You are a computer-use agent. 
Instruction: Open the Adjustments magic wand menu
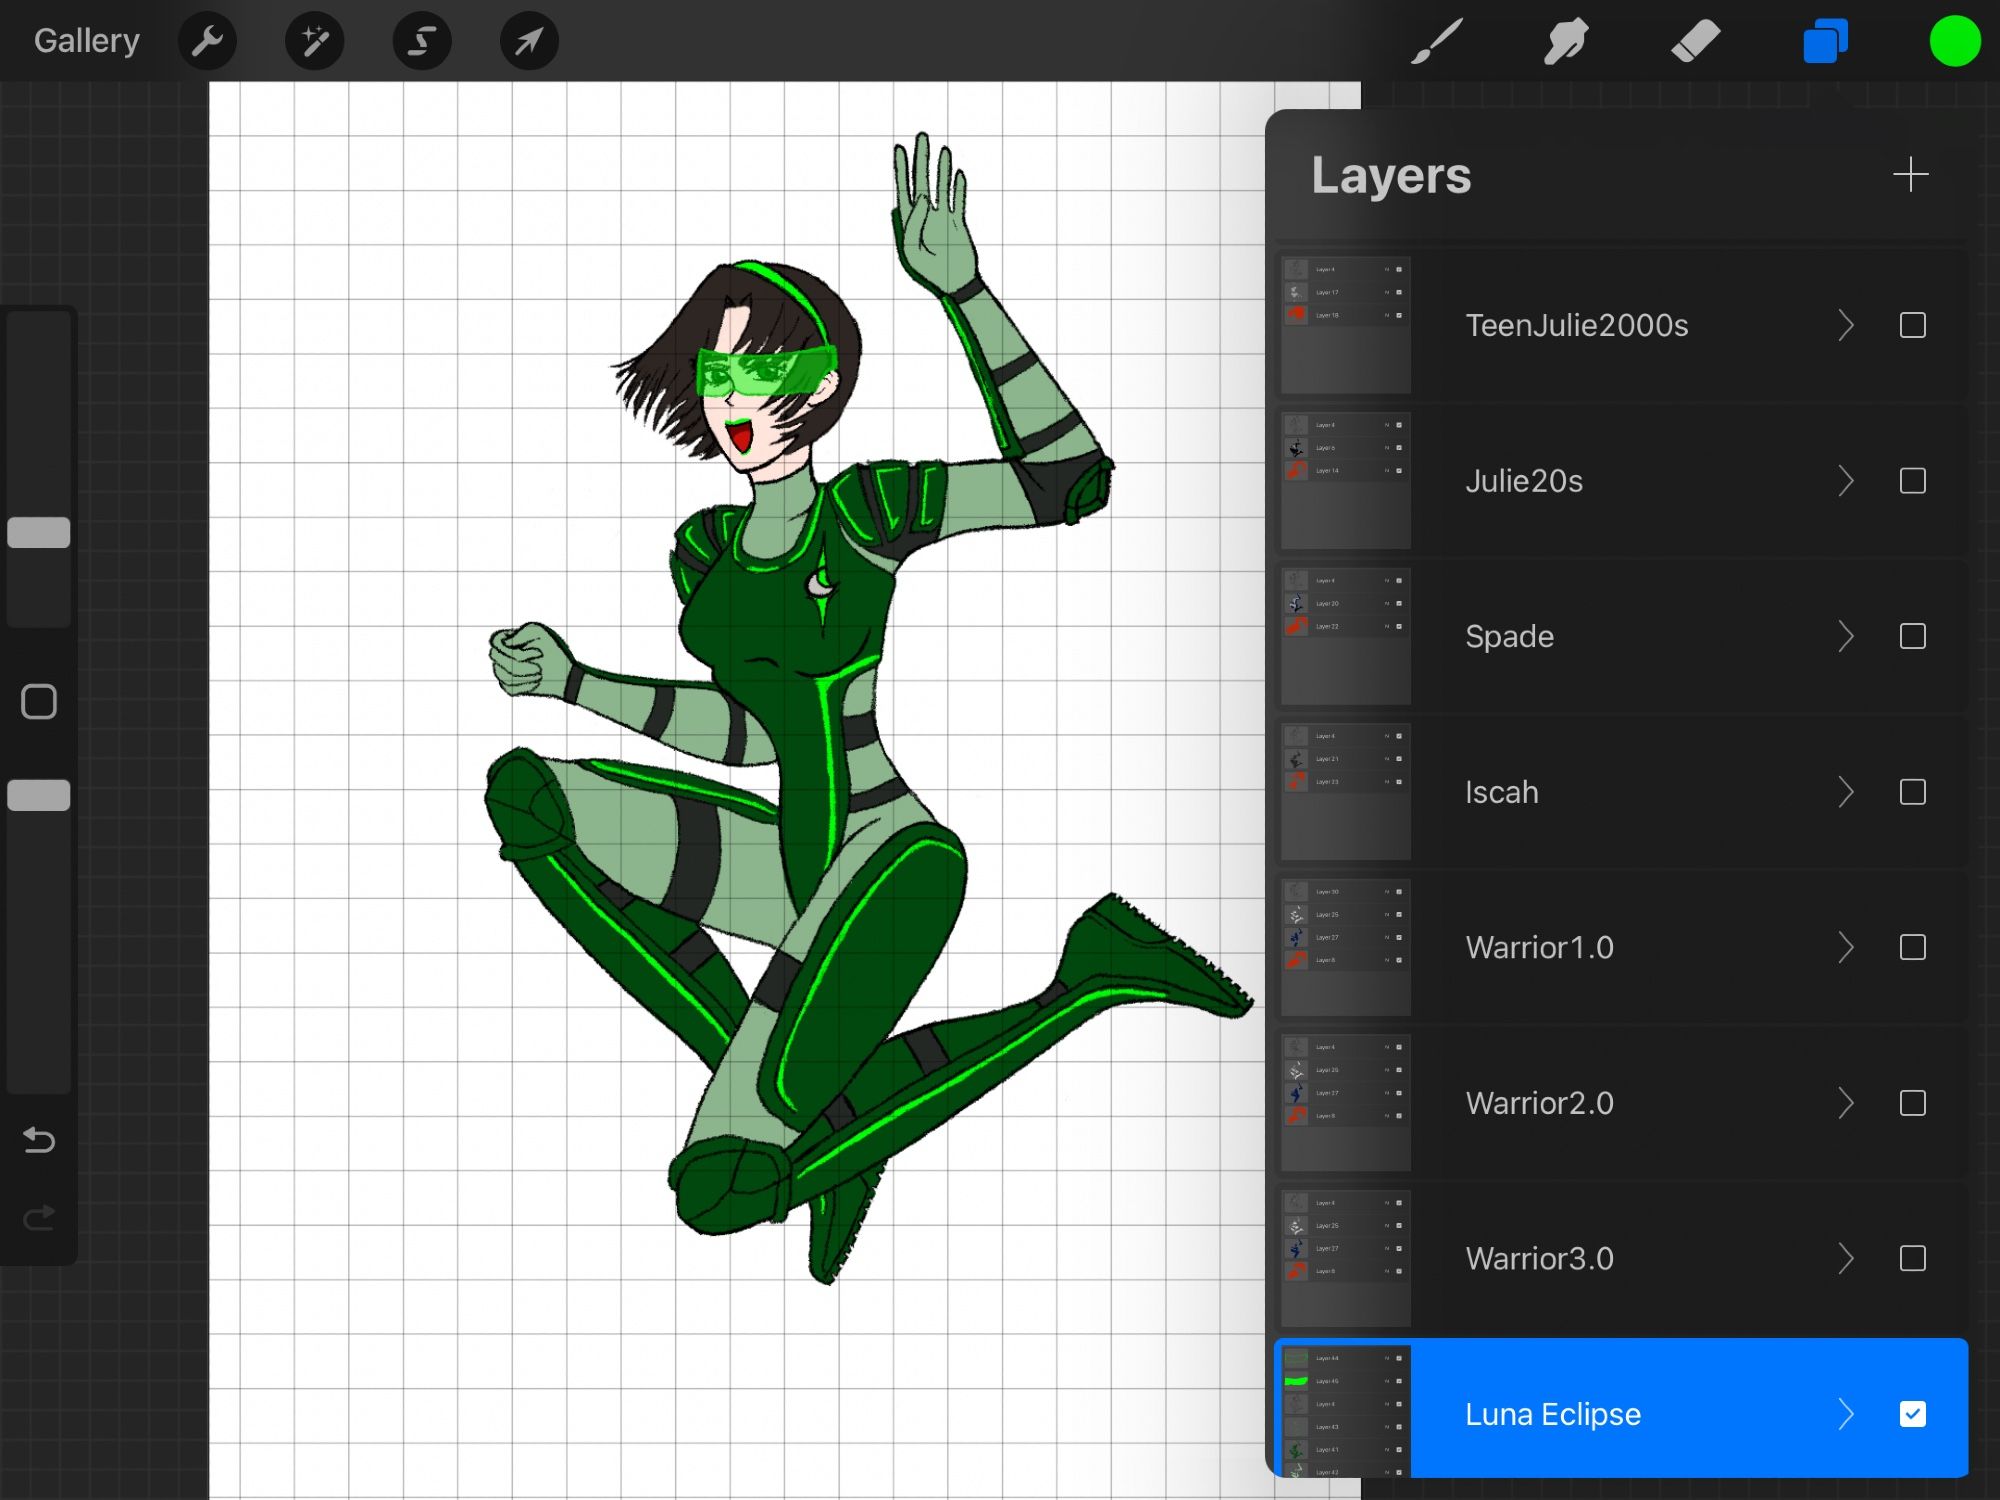tap(315, 42)
